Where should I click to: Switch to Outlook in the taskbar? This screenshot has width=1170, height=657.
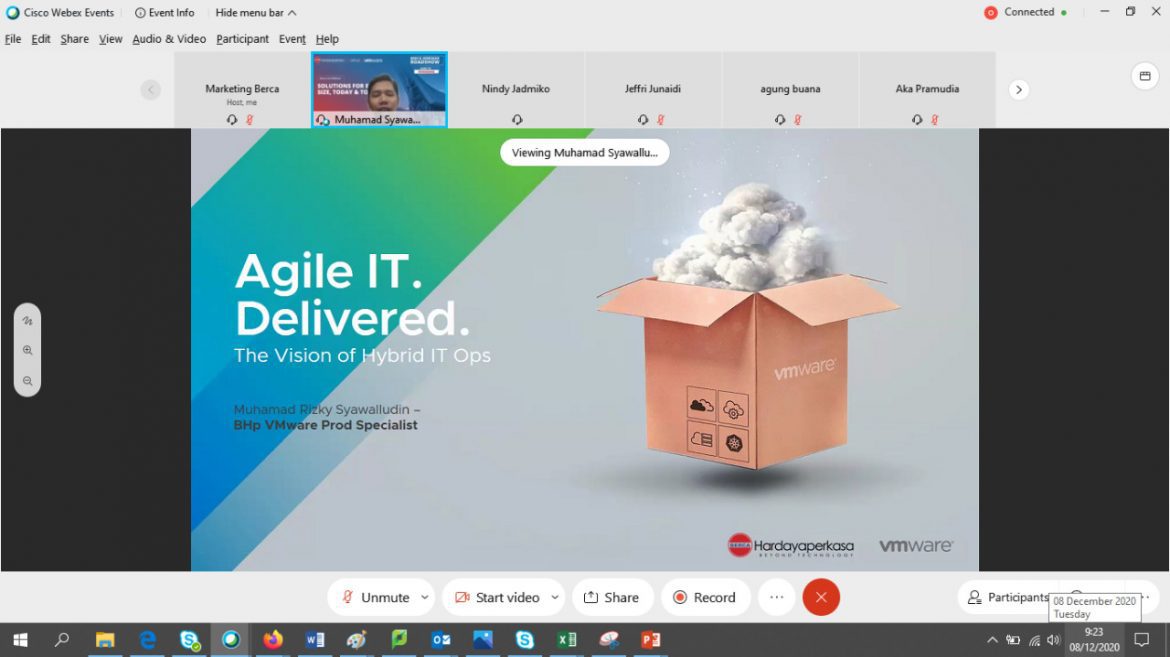pos(441,640)
